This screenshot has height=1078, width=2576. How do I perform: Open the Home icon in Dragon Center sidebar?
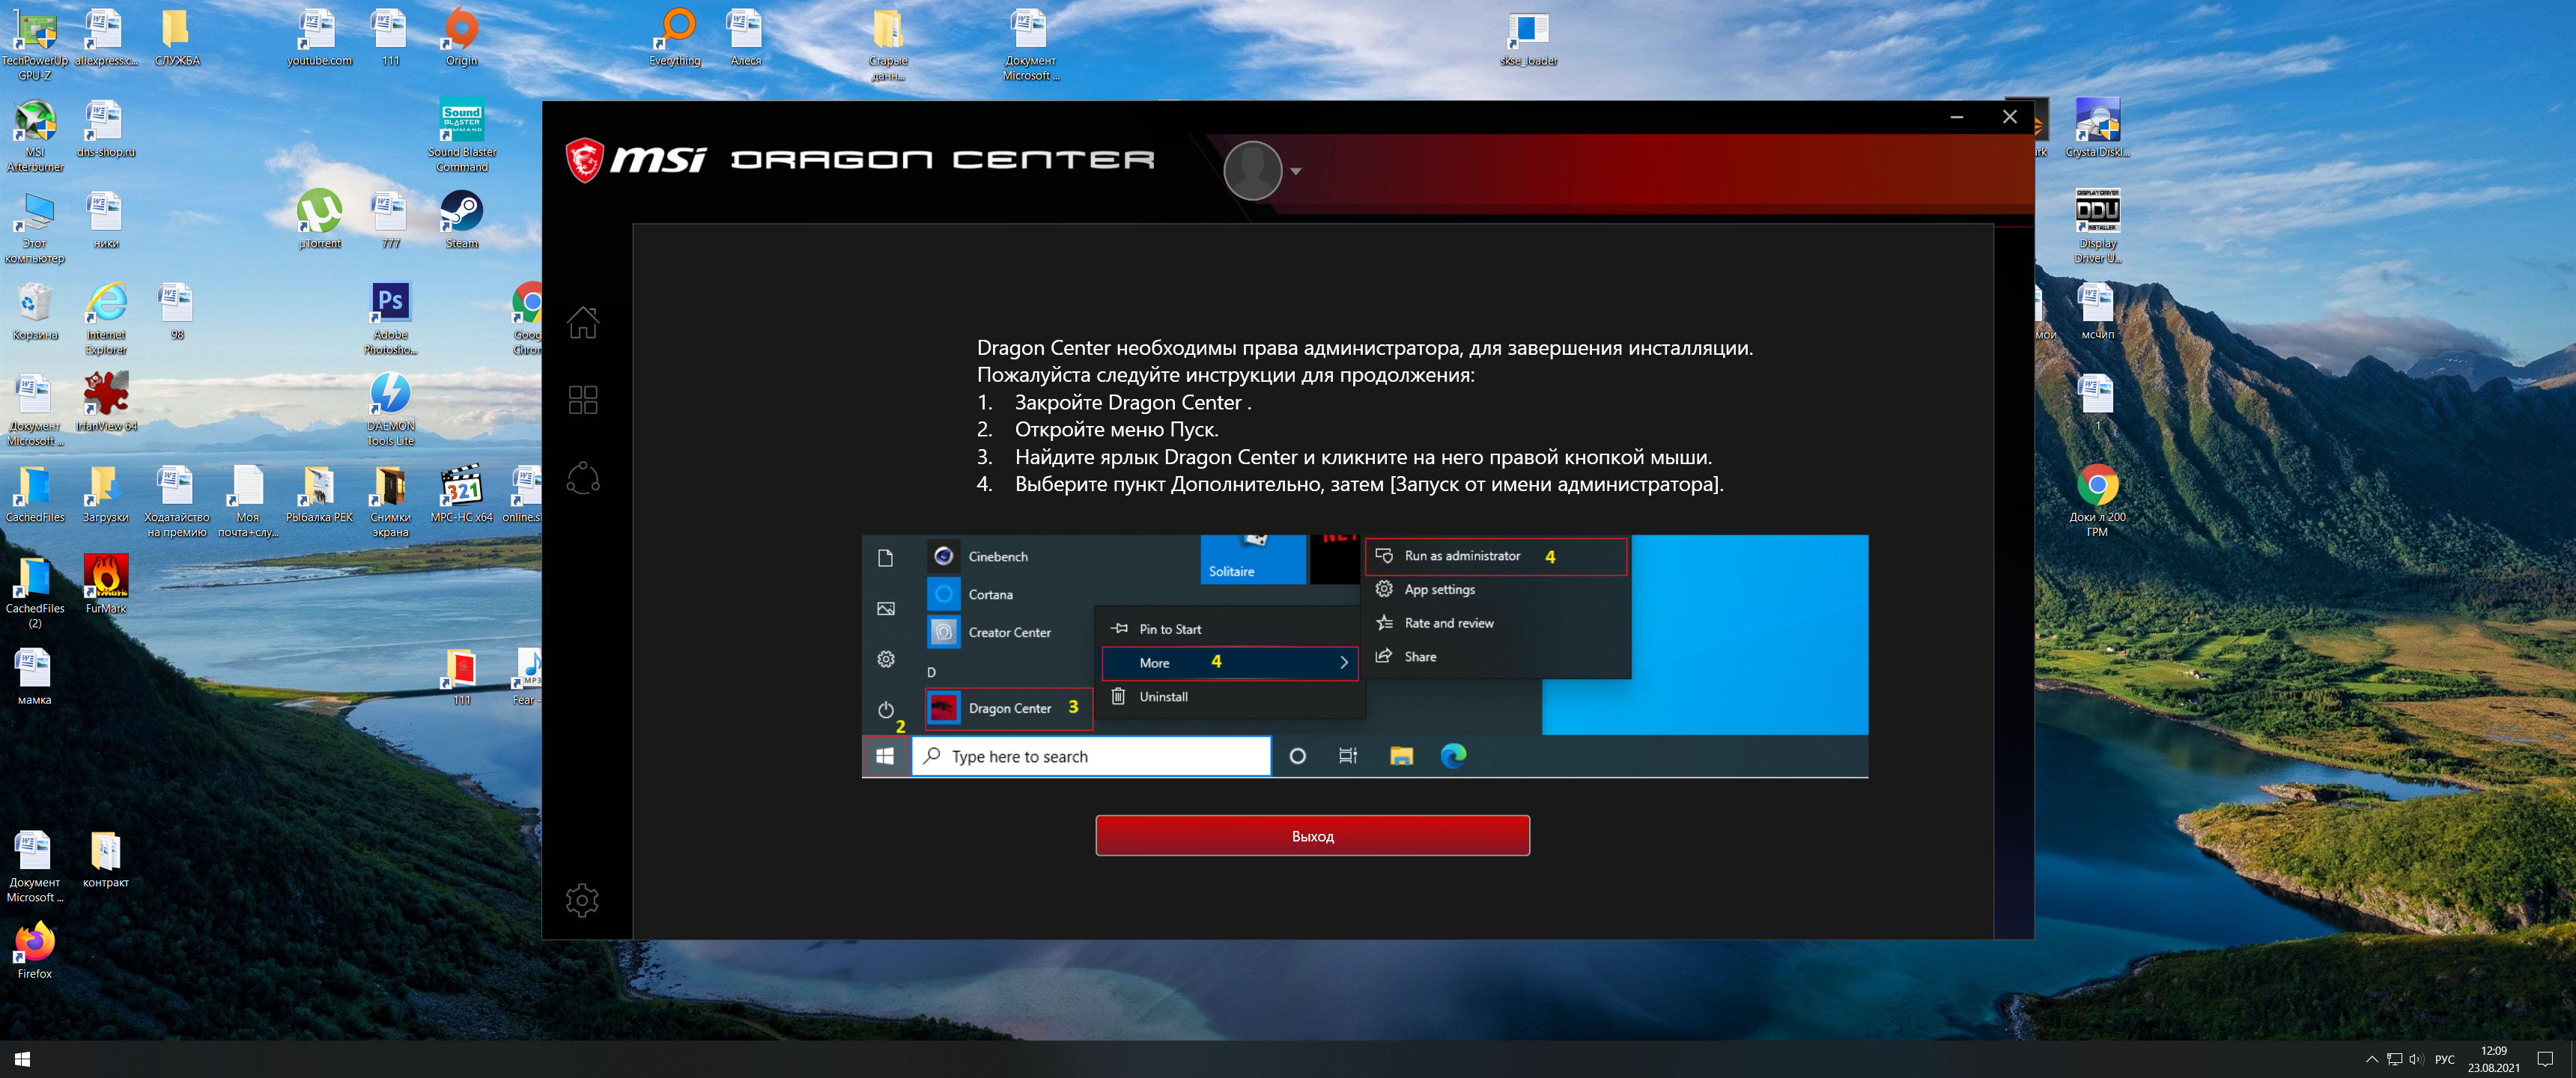pyautogui.click(x=583, y=322)
